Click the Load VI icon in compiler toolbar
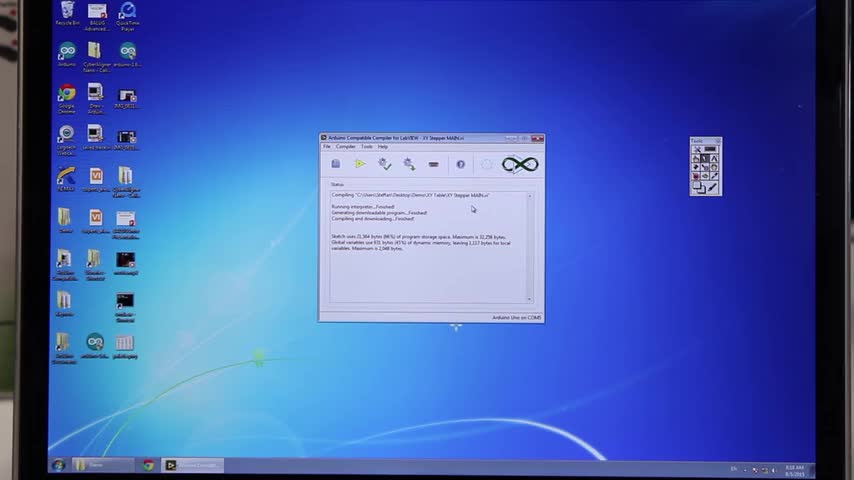The height and width of the screenshot is (480, 854). pyautogui.click(x=336, y=164)
